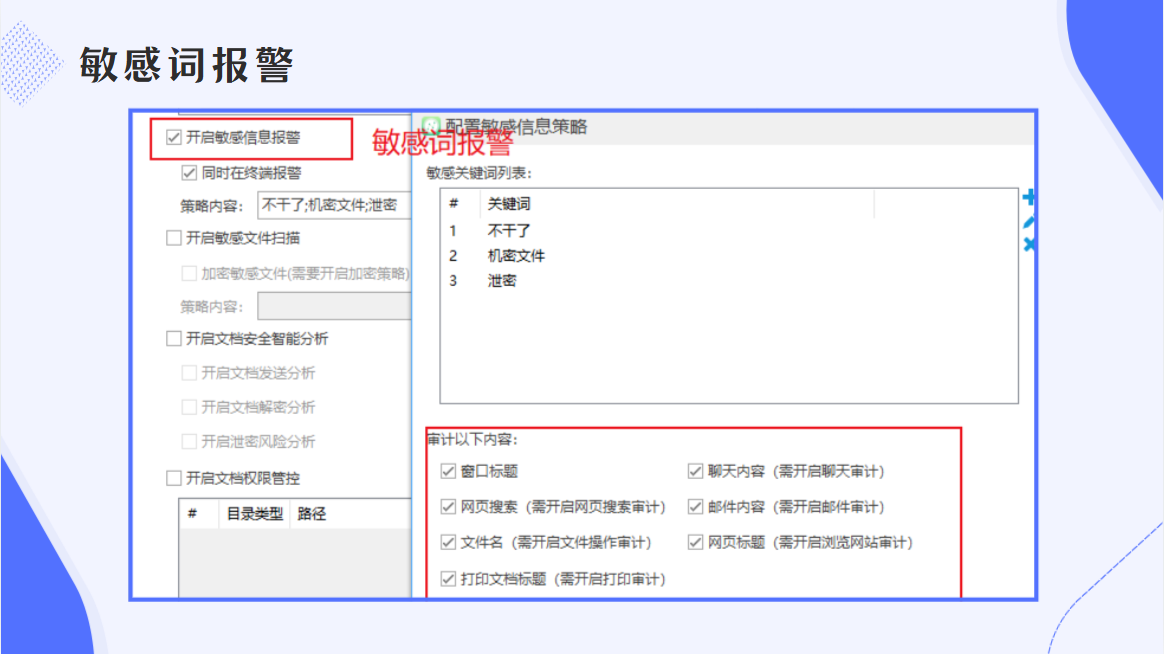This screenshot has height=654, width=1164.
Task: Select keyword row 不干了
Action: pyautogui.click(x=729, y=231)
